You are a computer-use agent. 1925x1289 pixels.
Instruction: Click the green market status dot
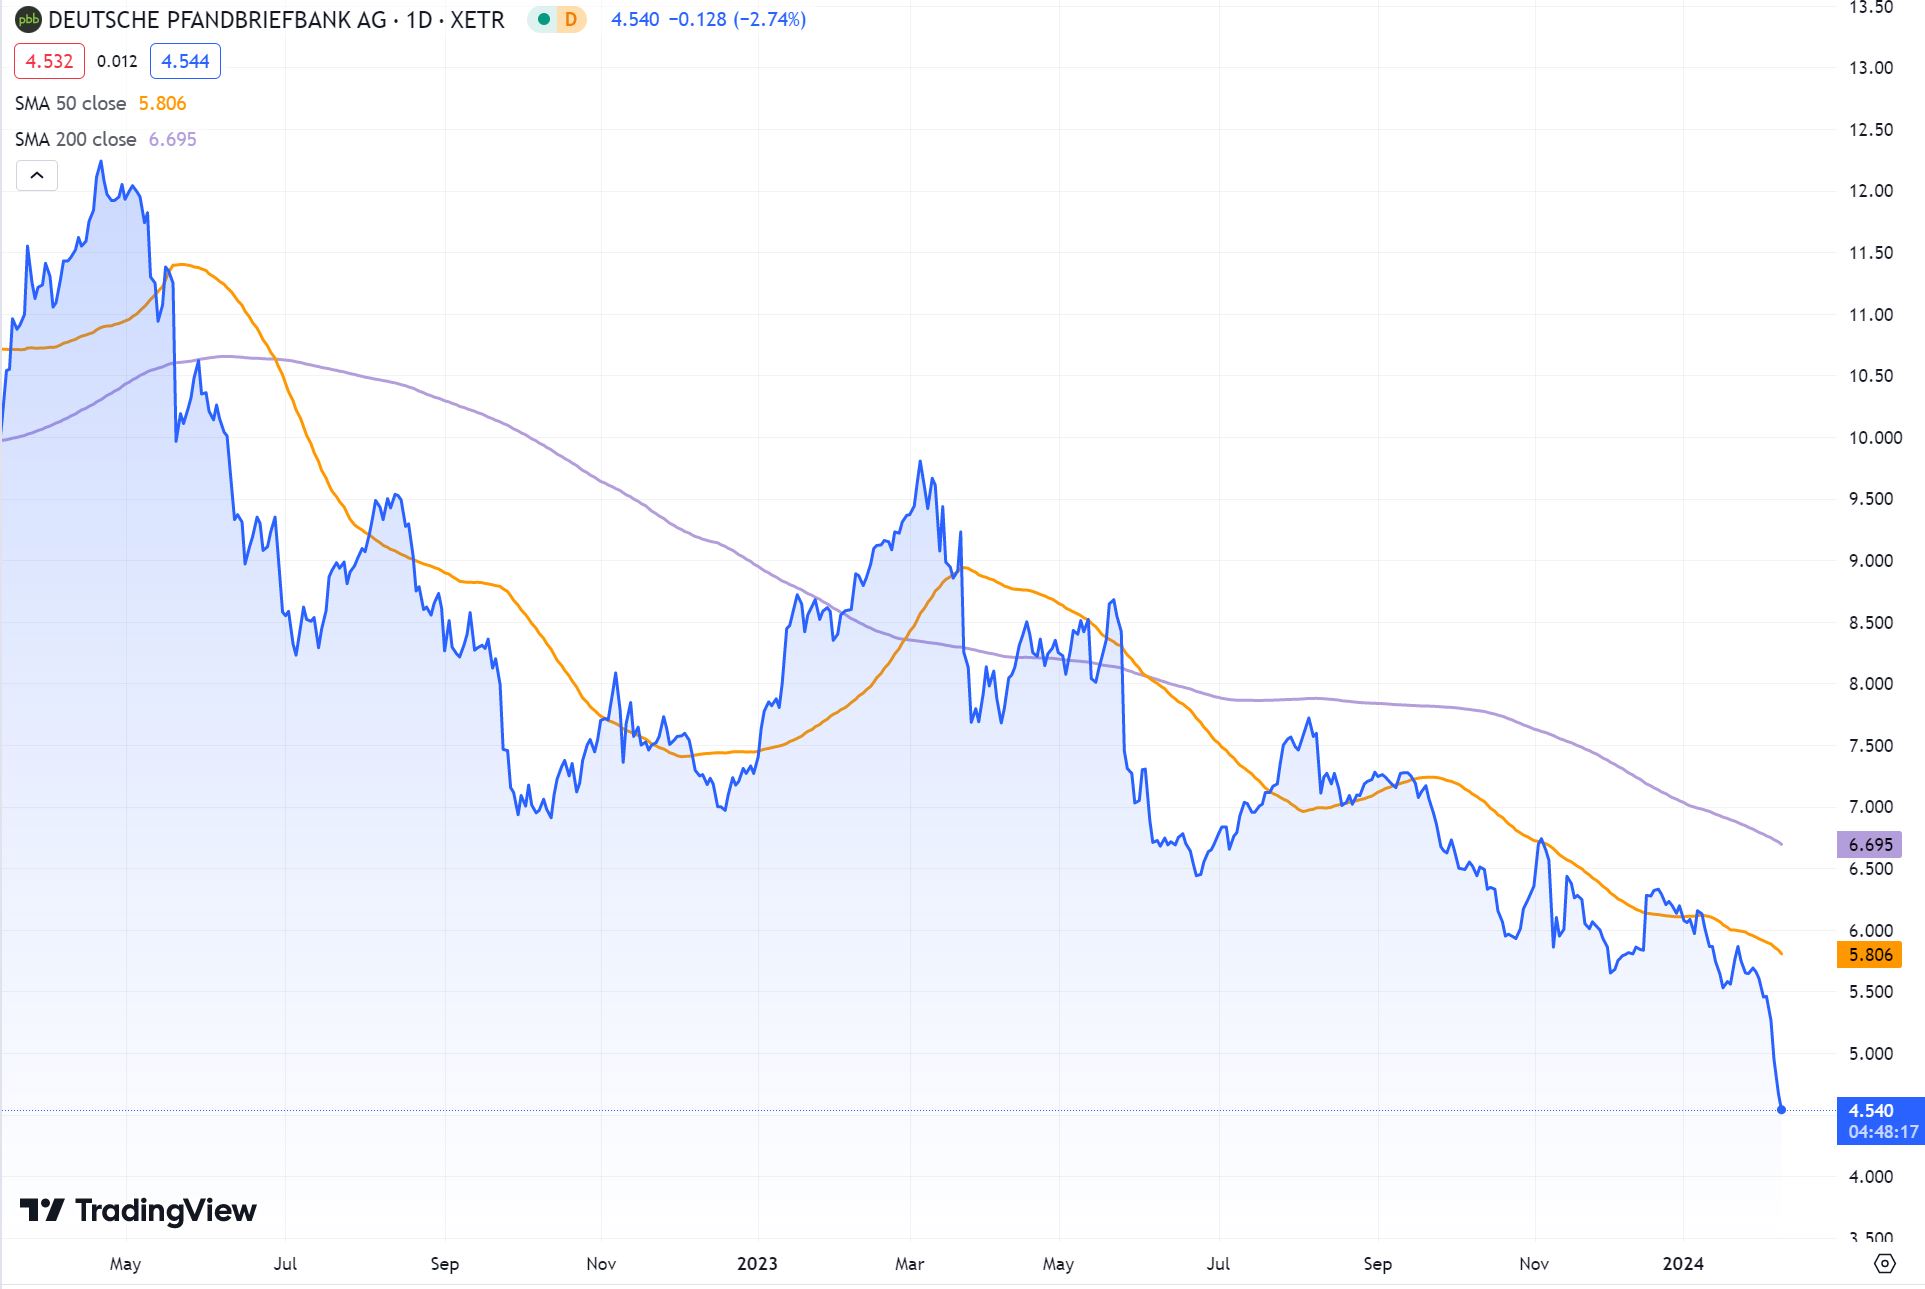pyautogui.click(x=543, y=19)
